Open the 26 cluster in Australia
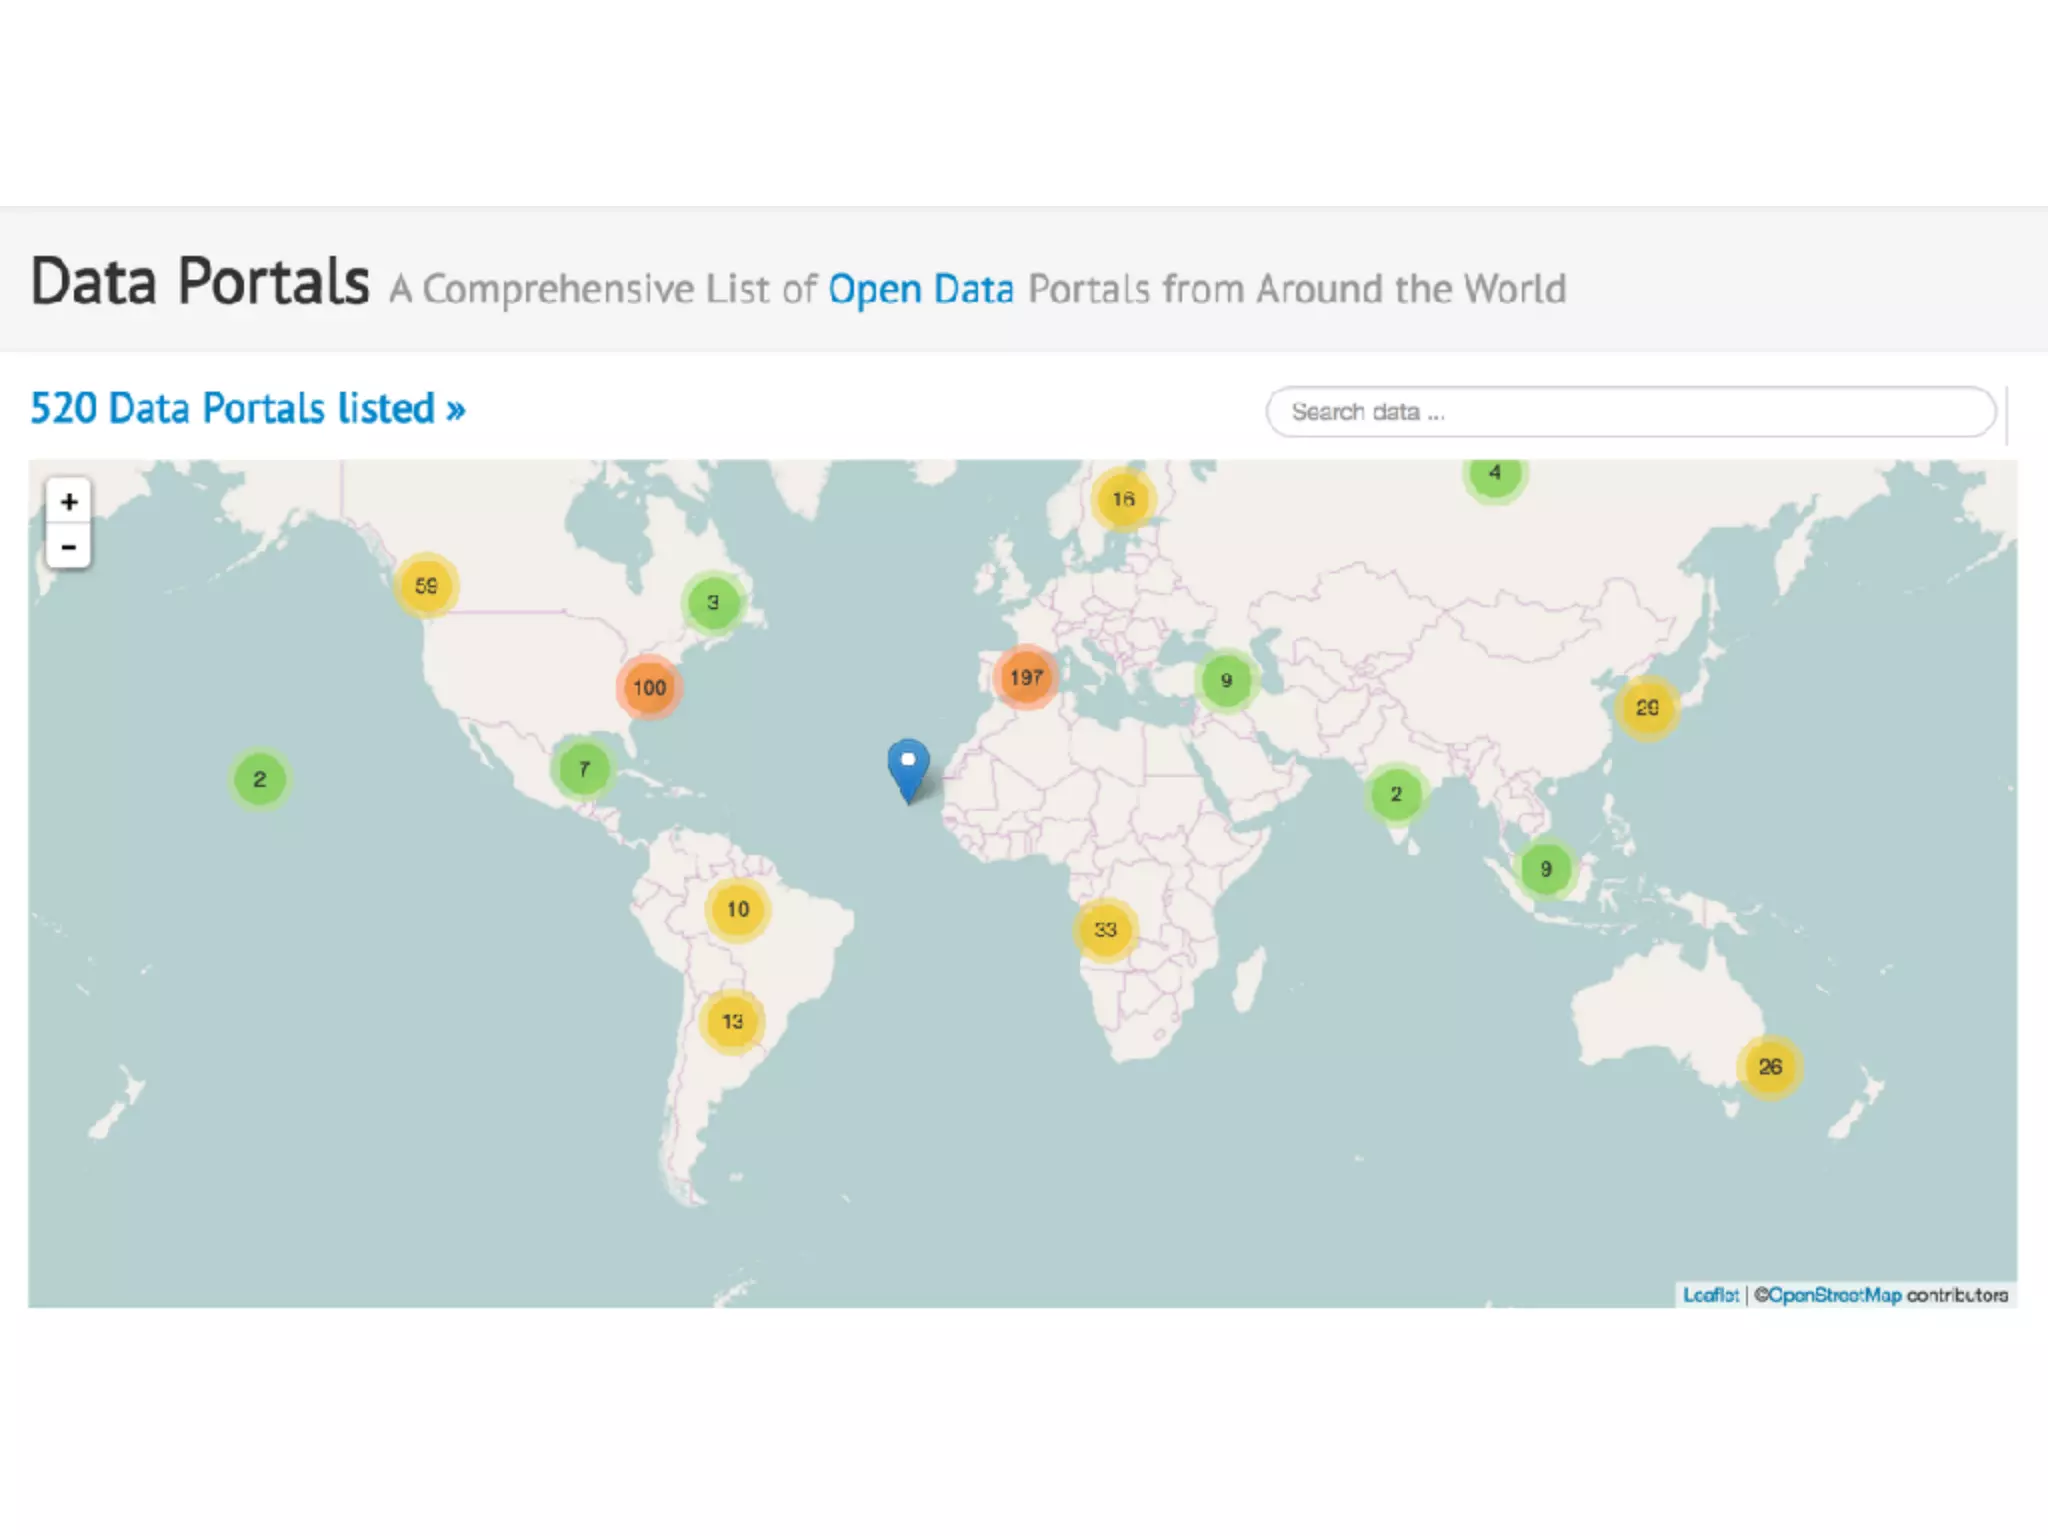This screenshot has height=1536, width=2048. point(1770,1067)
